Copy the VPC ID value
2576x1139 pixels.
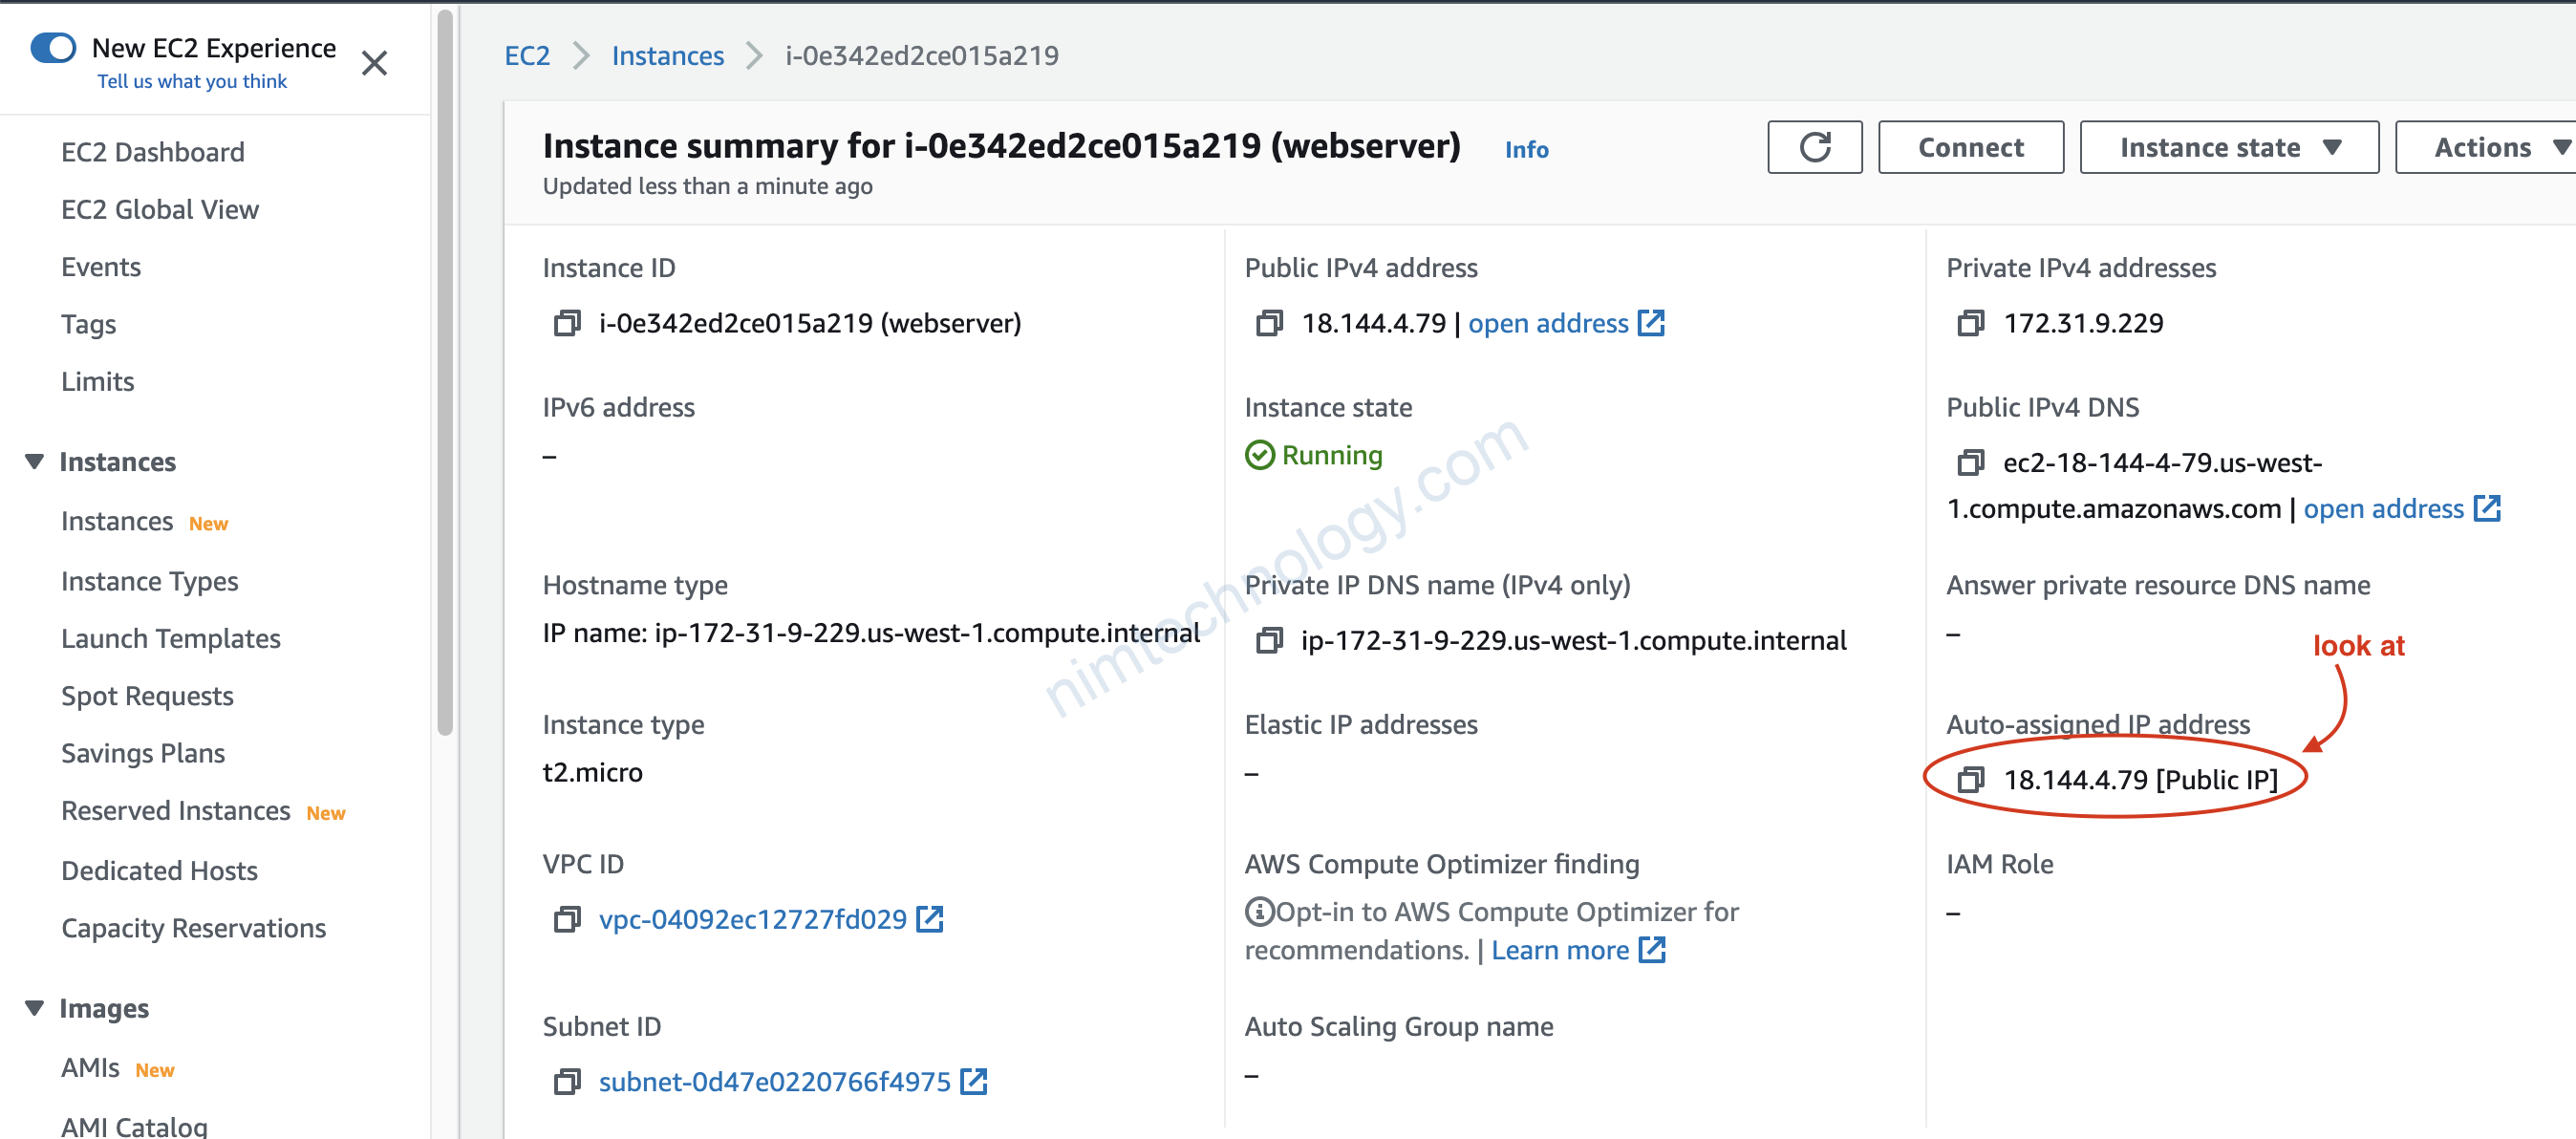(567, 919)
